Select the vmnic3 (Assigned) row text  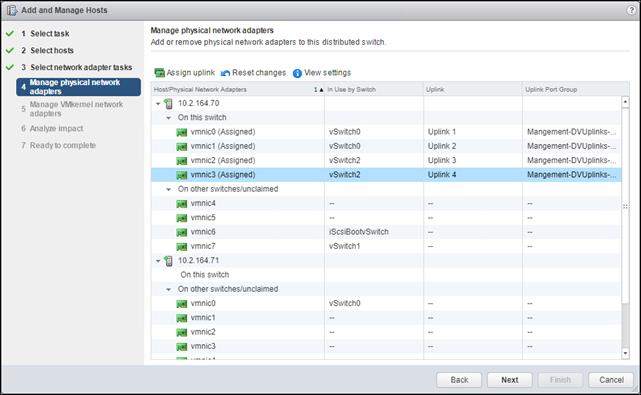click(x=223, y=175)
